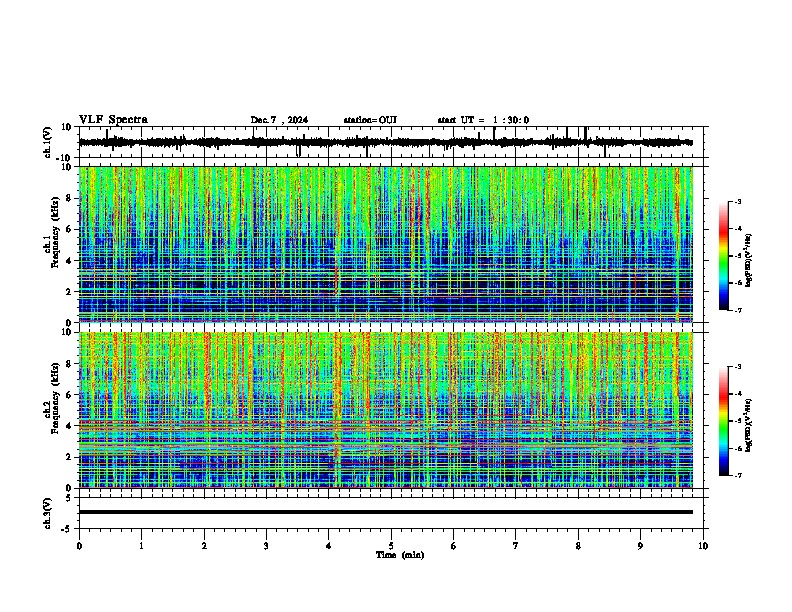
Task: Click the "6" kHz tick on the ch.2 spectrogram axis
Action: pyautogui.click(x=69, y=395)
